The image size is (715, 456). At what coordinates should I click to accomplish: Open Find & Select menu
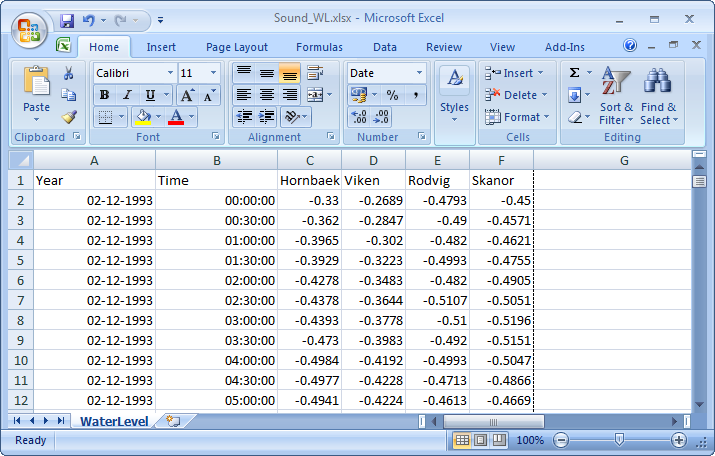click(658, 95)
